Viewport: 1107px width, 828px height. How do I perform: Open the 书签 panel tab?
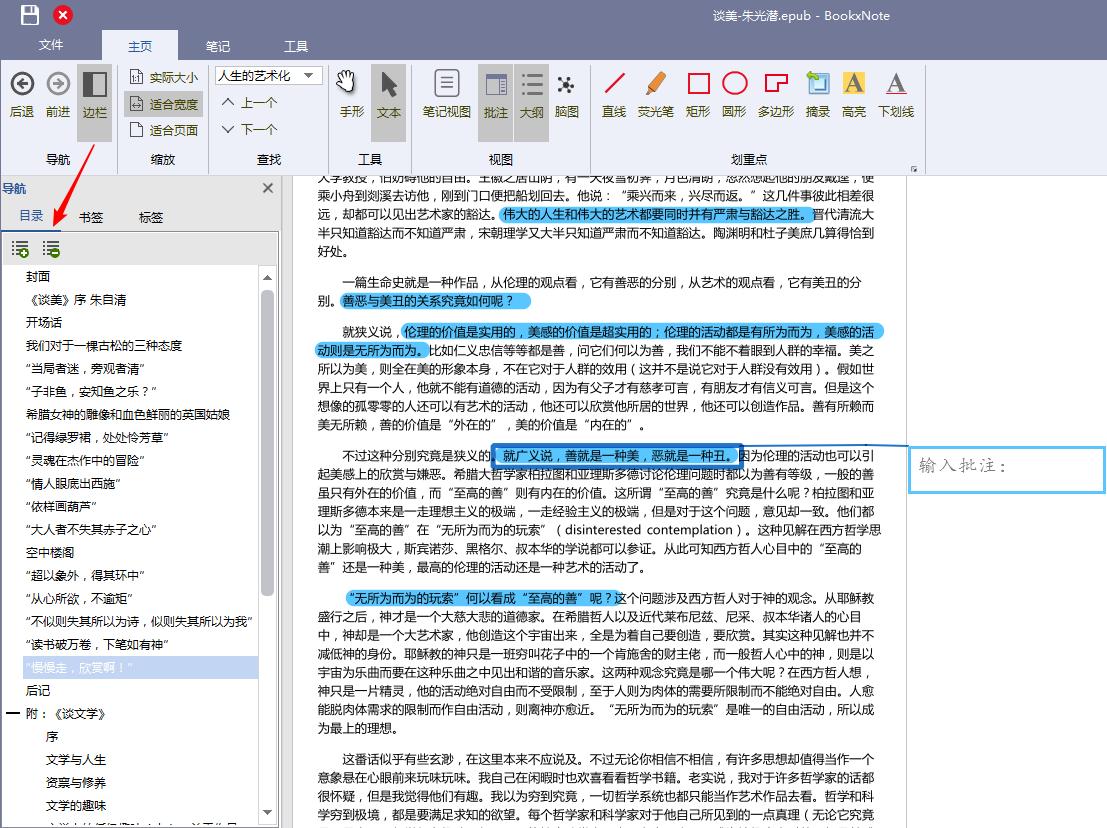tap(91, 217)
